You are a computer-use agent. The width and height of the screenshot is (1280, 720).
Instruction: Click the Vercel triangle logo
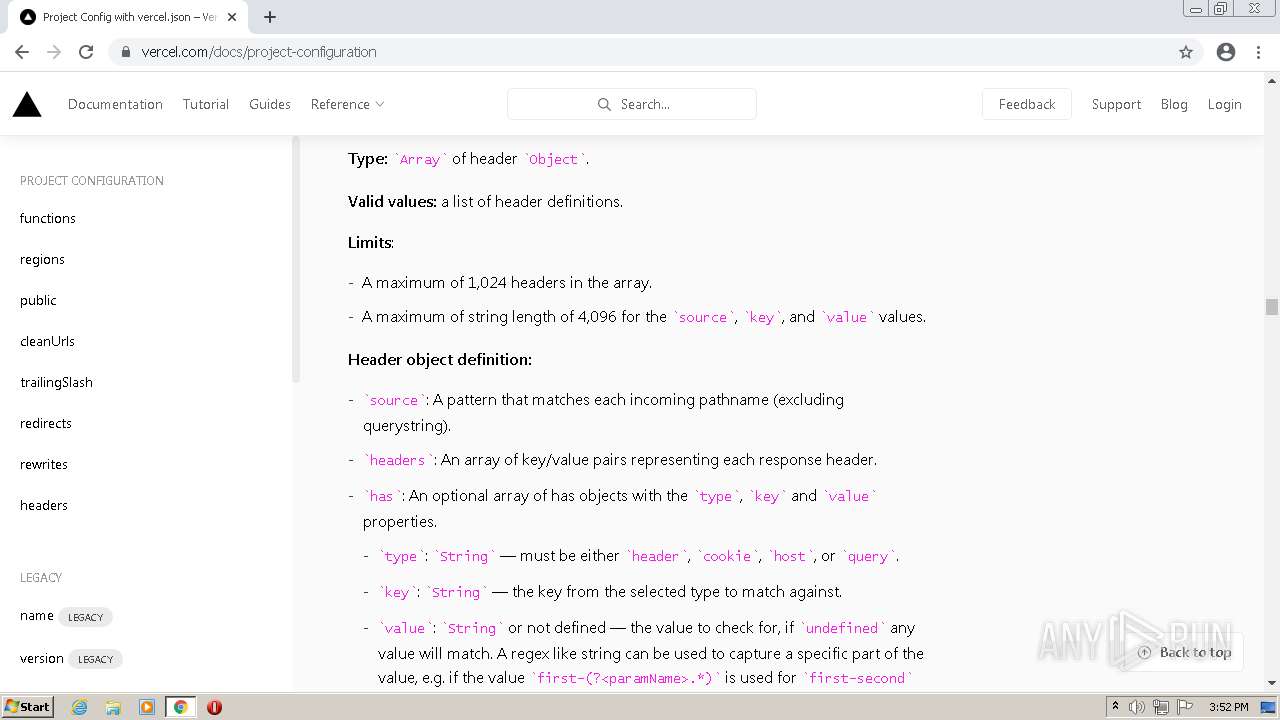27,104
